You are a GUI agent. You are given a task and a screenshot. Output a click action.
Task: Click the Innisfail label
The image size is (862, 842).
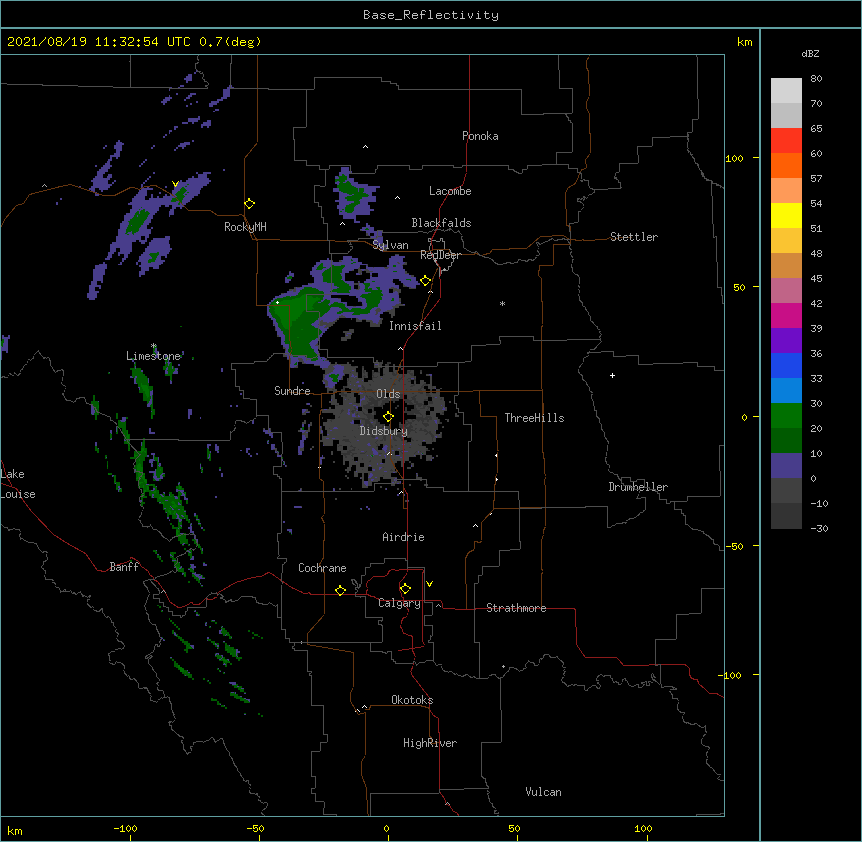pyautogui.click(x=415, y=326)
